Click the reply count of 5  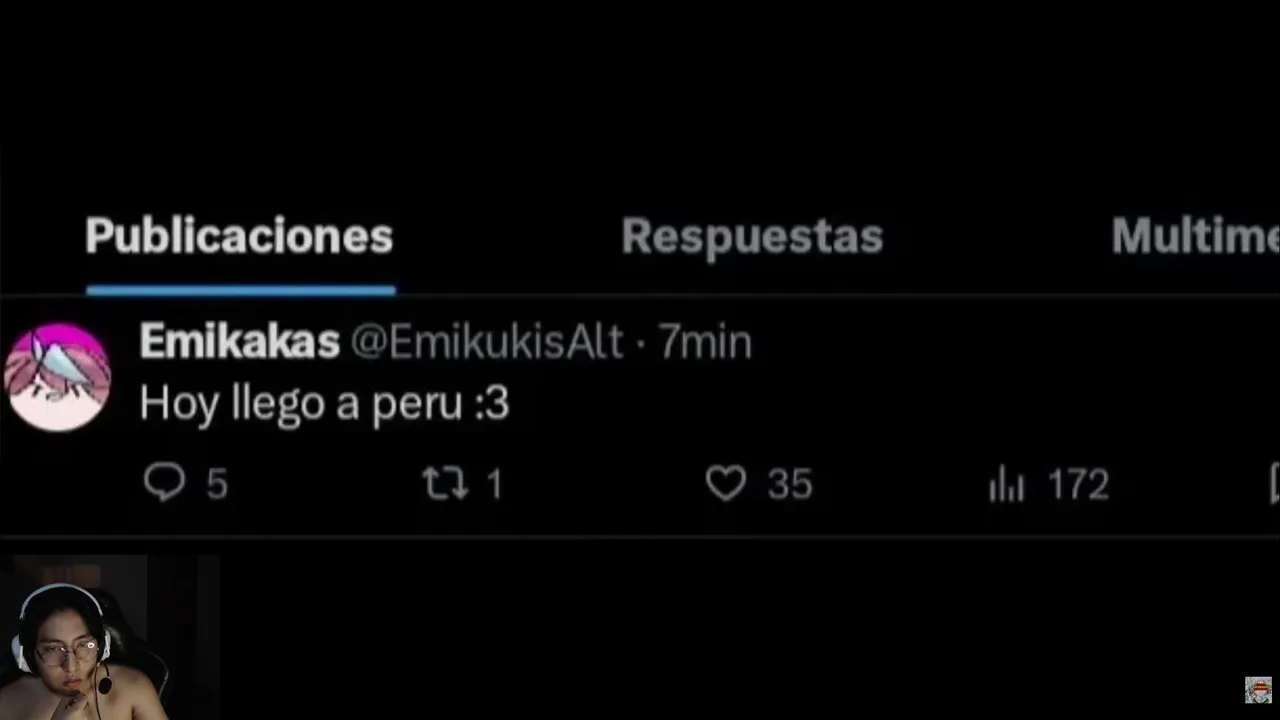click(x=217, y=485)
